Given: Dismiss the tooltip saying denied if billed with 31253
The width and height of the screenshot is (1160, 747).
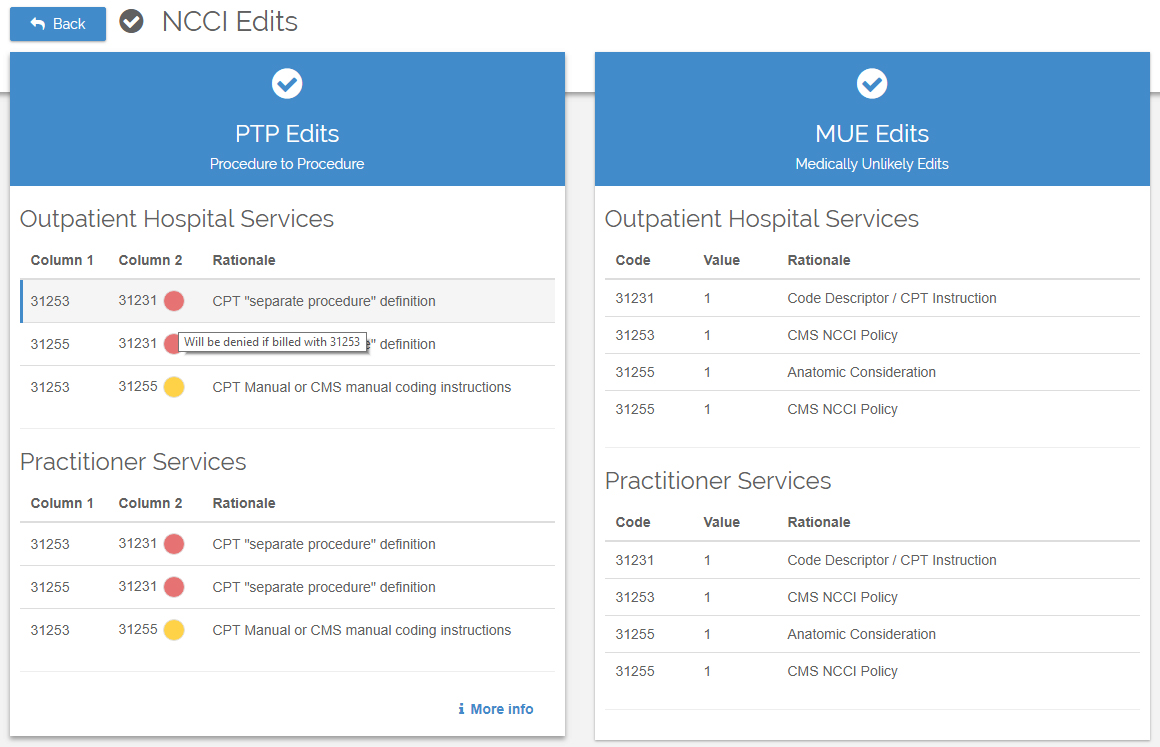Looking at the screenshot, I should (275, 341).
